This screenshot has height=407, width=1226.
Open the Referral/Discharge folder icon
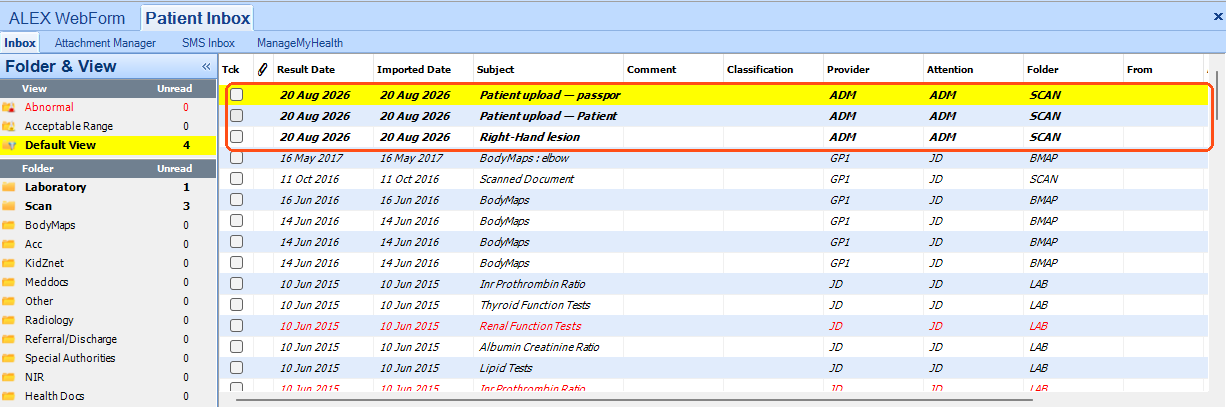pos(9,339)
